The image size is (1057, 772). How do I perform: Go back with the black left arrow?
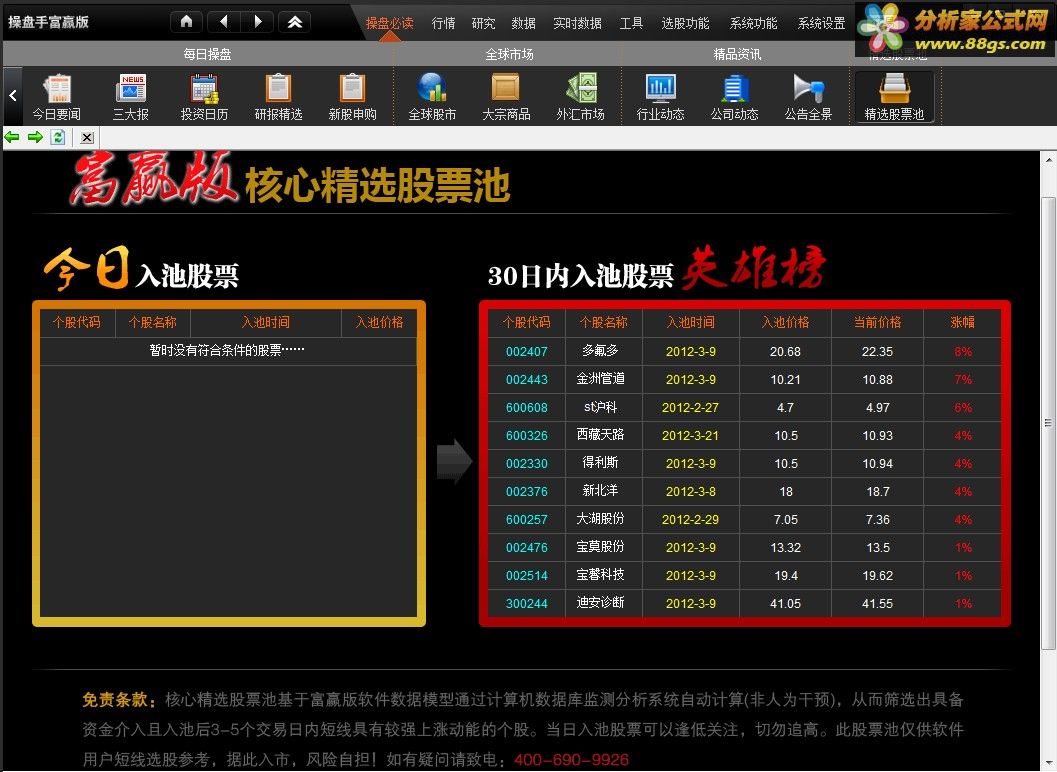tap(224, 22)
